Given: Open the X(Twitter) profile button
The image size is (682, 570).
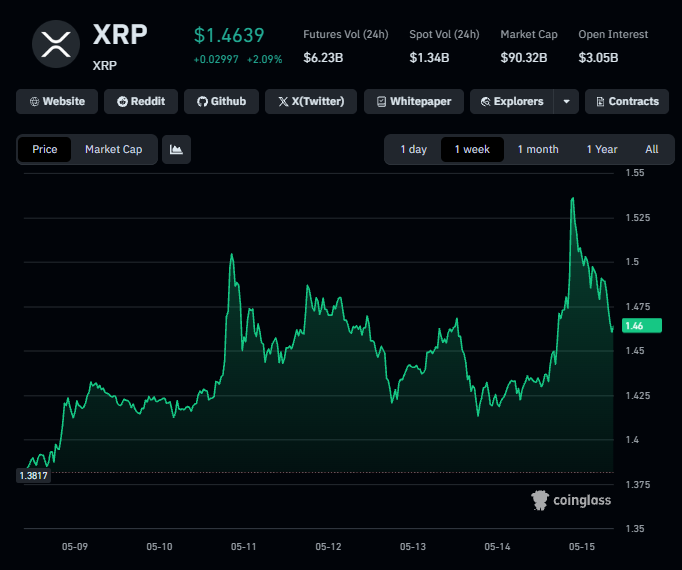Looking at the screenshot, I should [311, 101].
